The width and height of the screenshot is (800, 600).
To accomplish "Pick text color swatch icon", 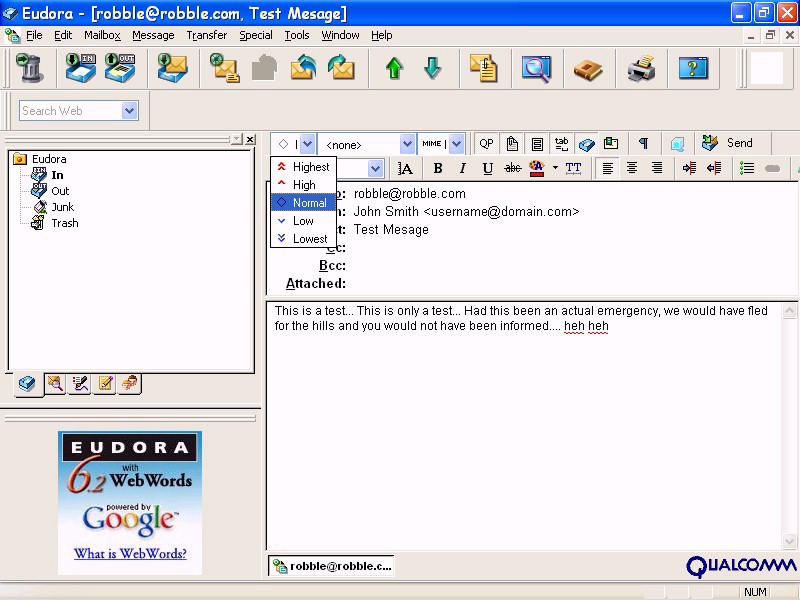I will click(537, 168).
